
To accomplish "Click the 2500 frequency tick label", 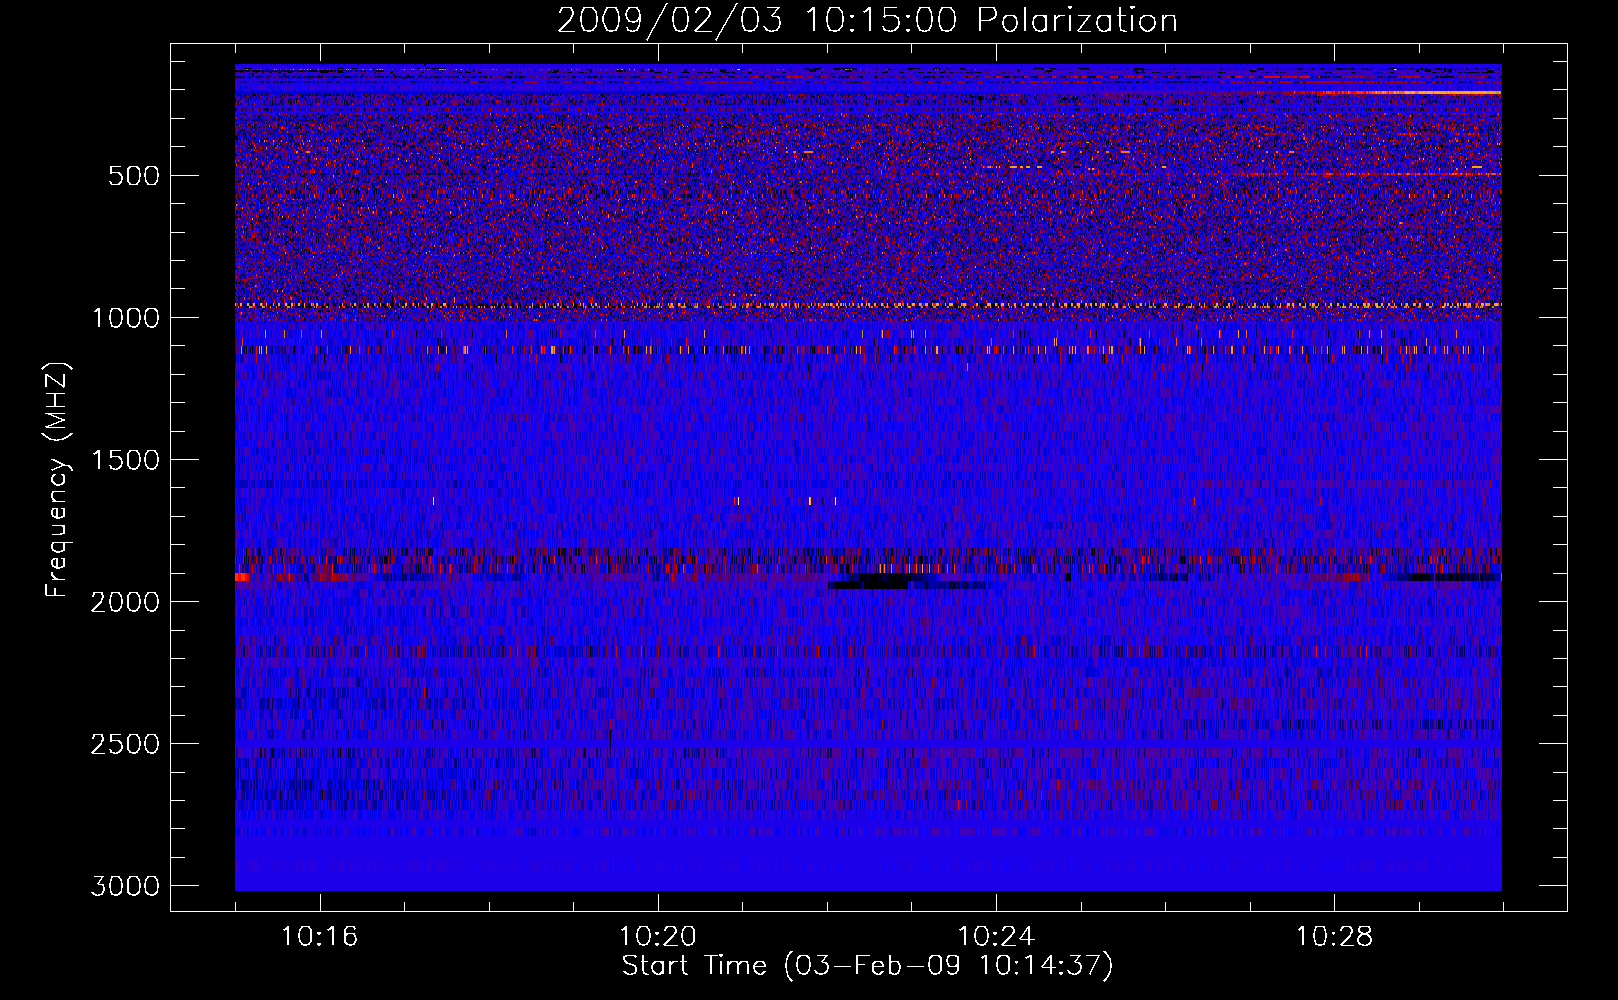I will click(x=125, y=744).
